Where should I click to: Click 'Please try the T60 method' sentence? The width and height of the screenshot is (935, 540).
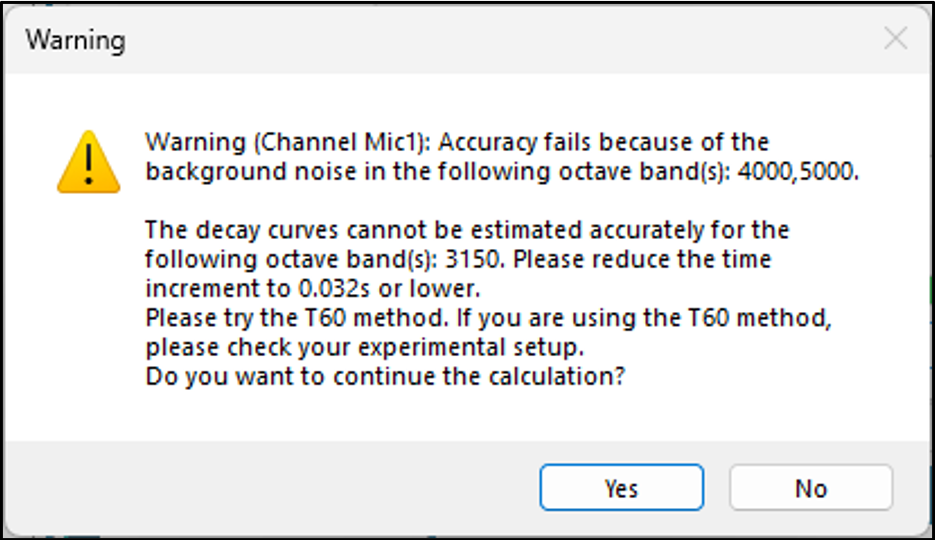(290, 320)
